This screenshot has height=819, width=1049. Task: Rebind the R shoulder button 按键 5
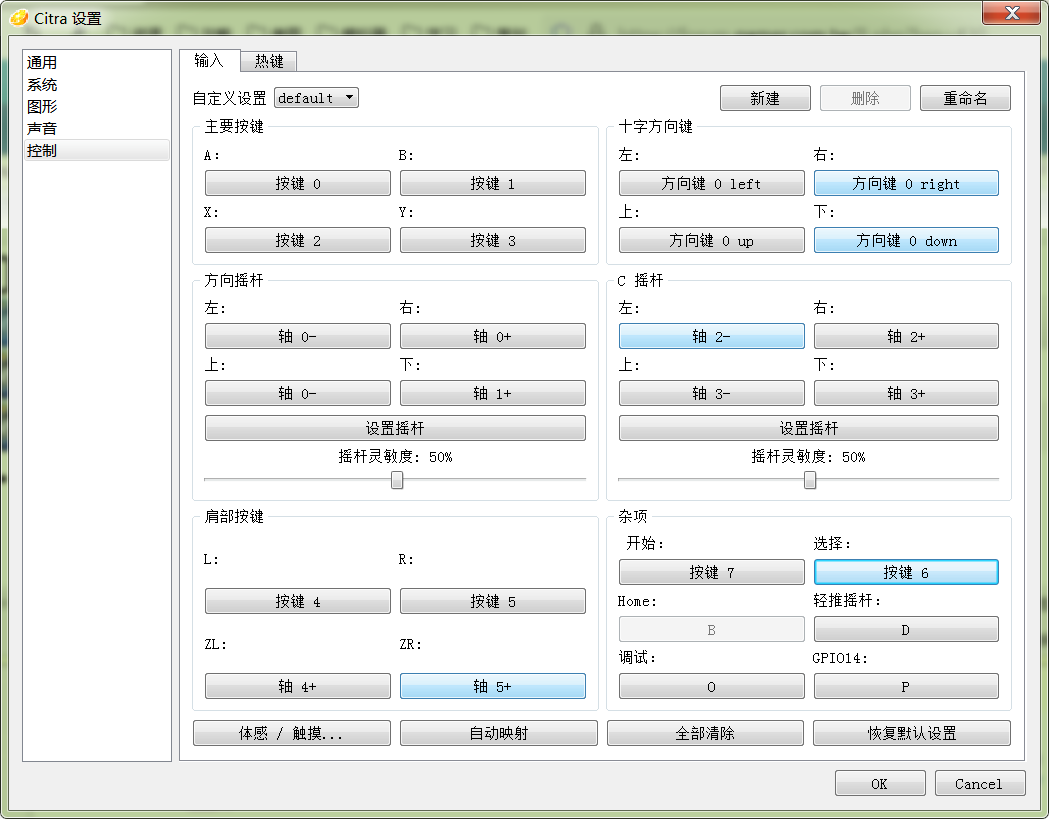[492, 601]
